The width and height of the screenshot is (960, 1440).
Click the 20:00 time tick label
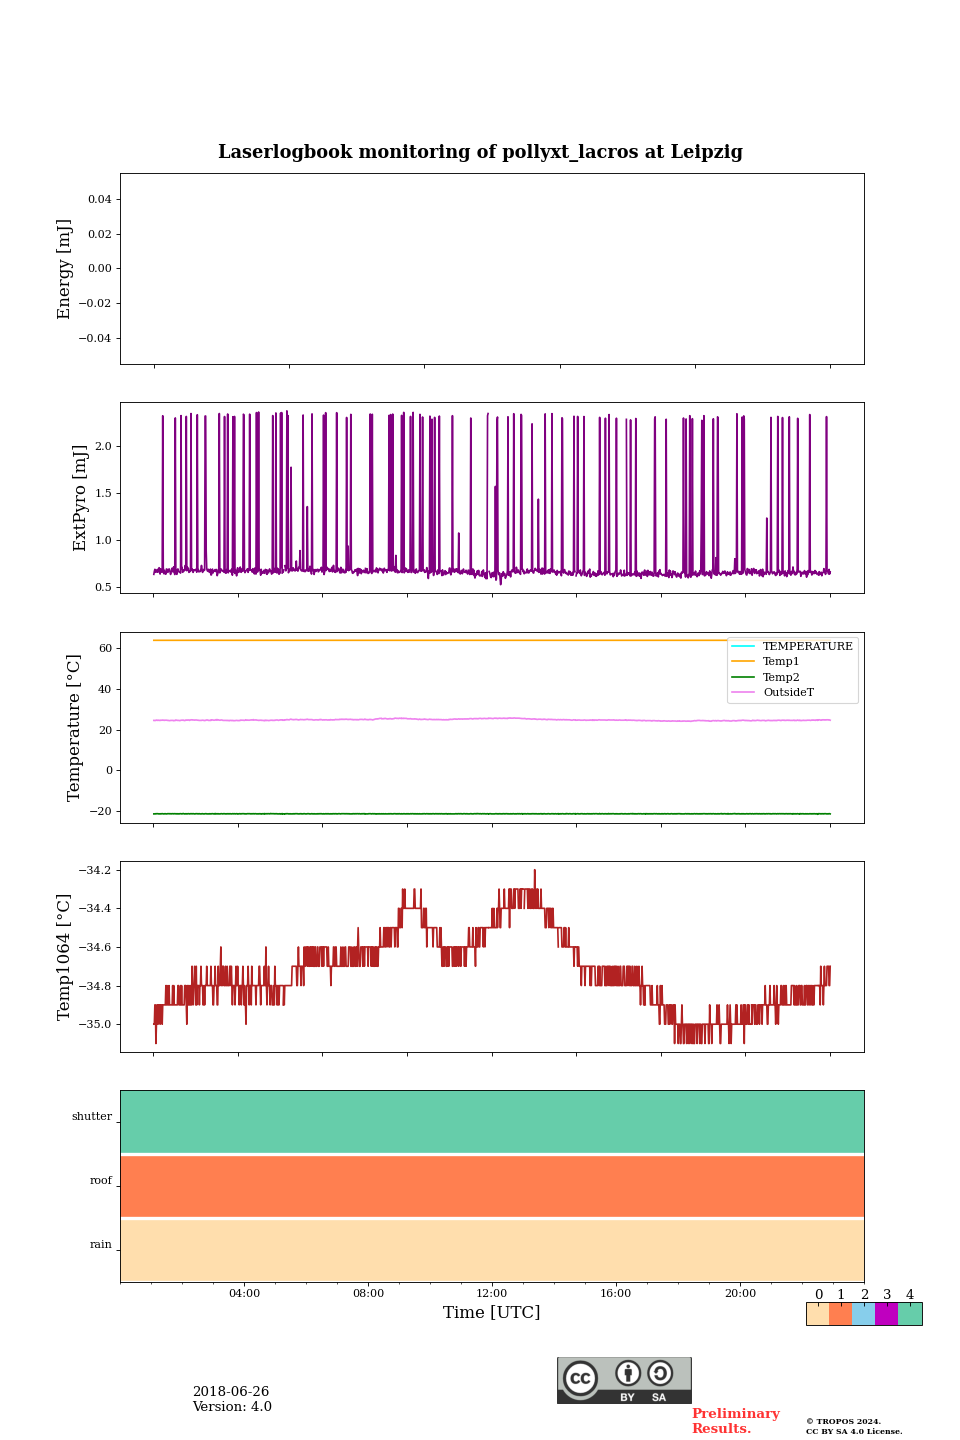740,1293
